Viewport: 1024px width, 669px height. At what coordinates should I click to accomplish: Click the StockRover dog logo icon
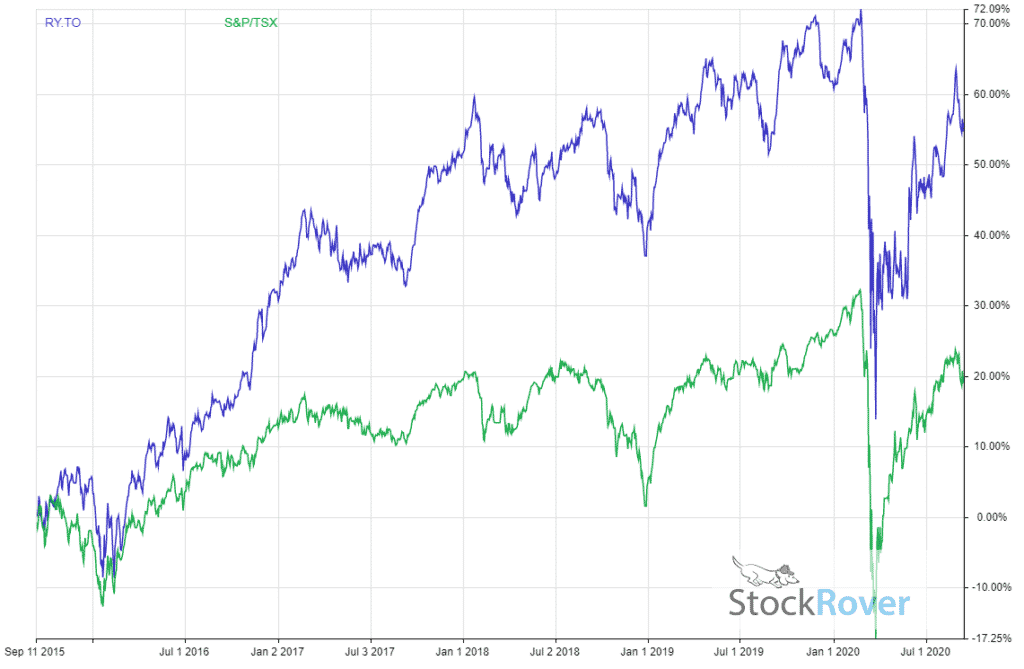762,571
